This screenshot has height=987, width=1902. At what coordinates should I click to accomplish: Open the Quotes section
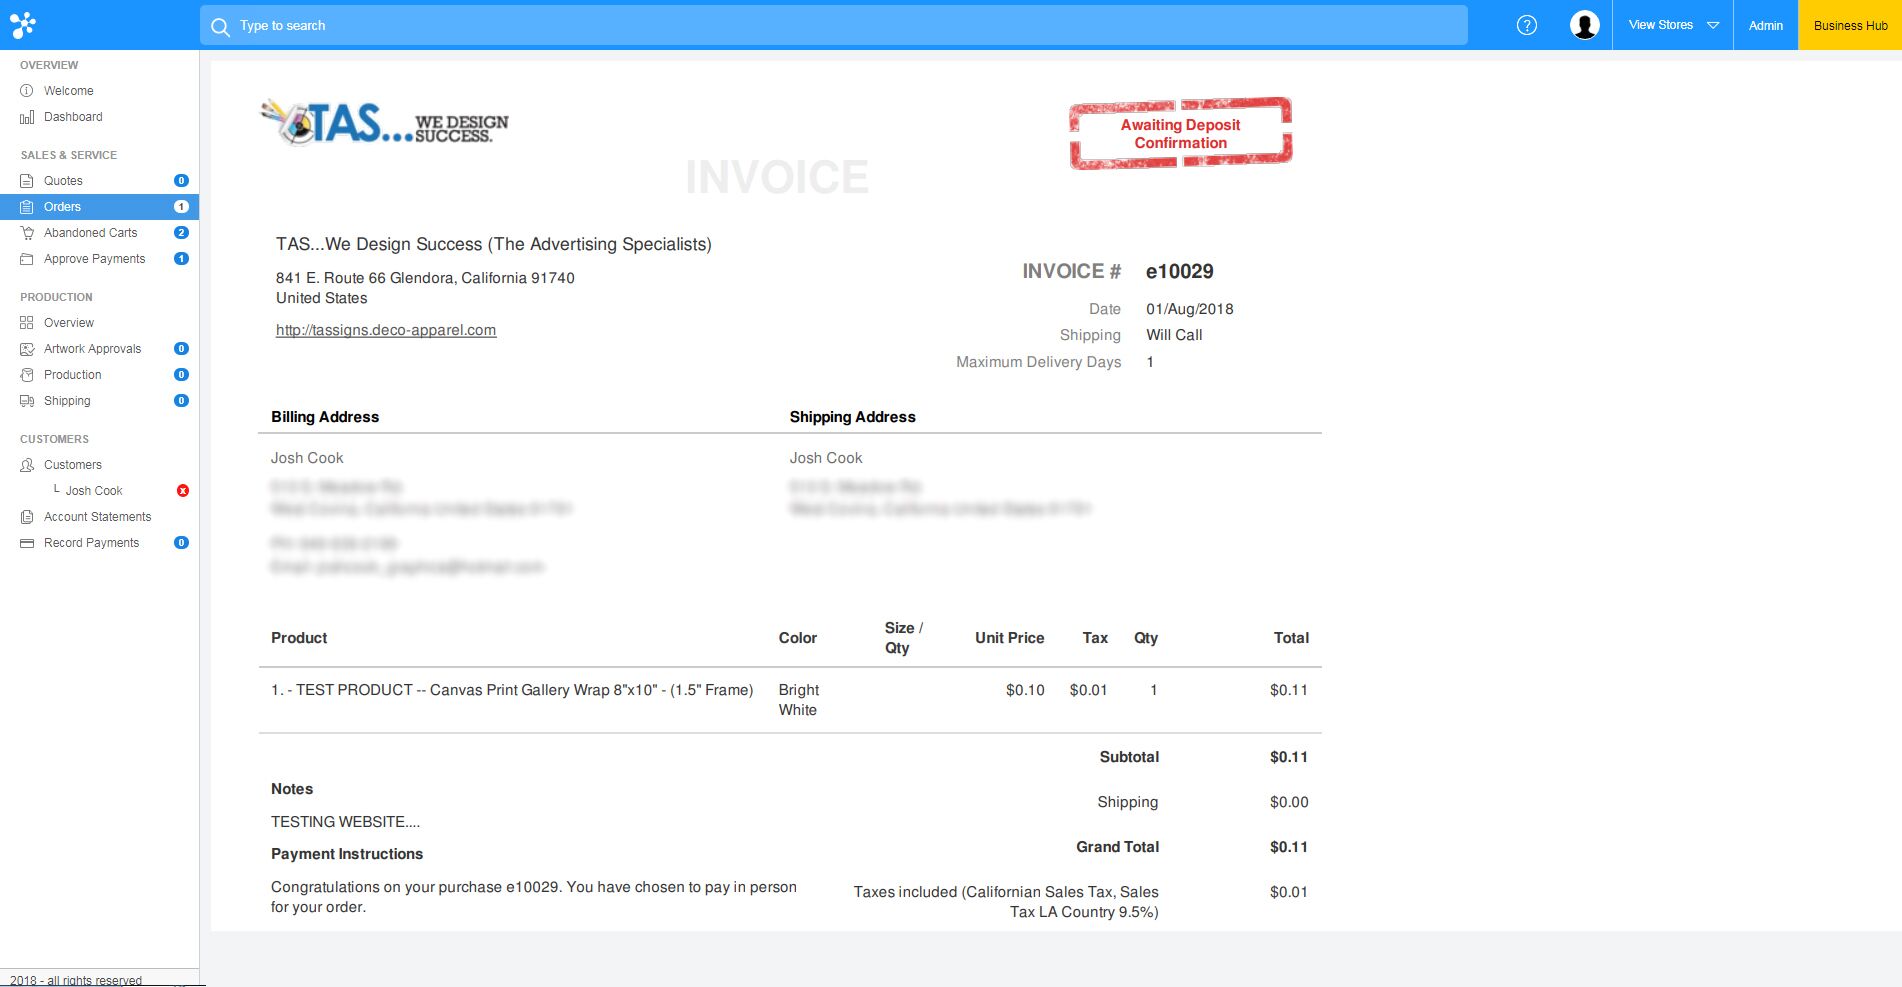pyautogui.click(x=63, y=181)
